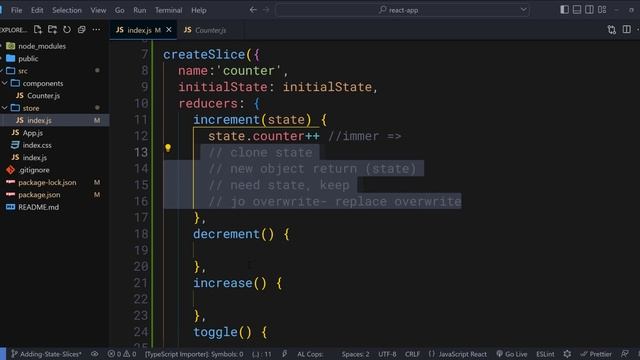Open the Edit menu
Screen dimensions: 640x360
click(37, 10)
